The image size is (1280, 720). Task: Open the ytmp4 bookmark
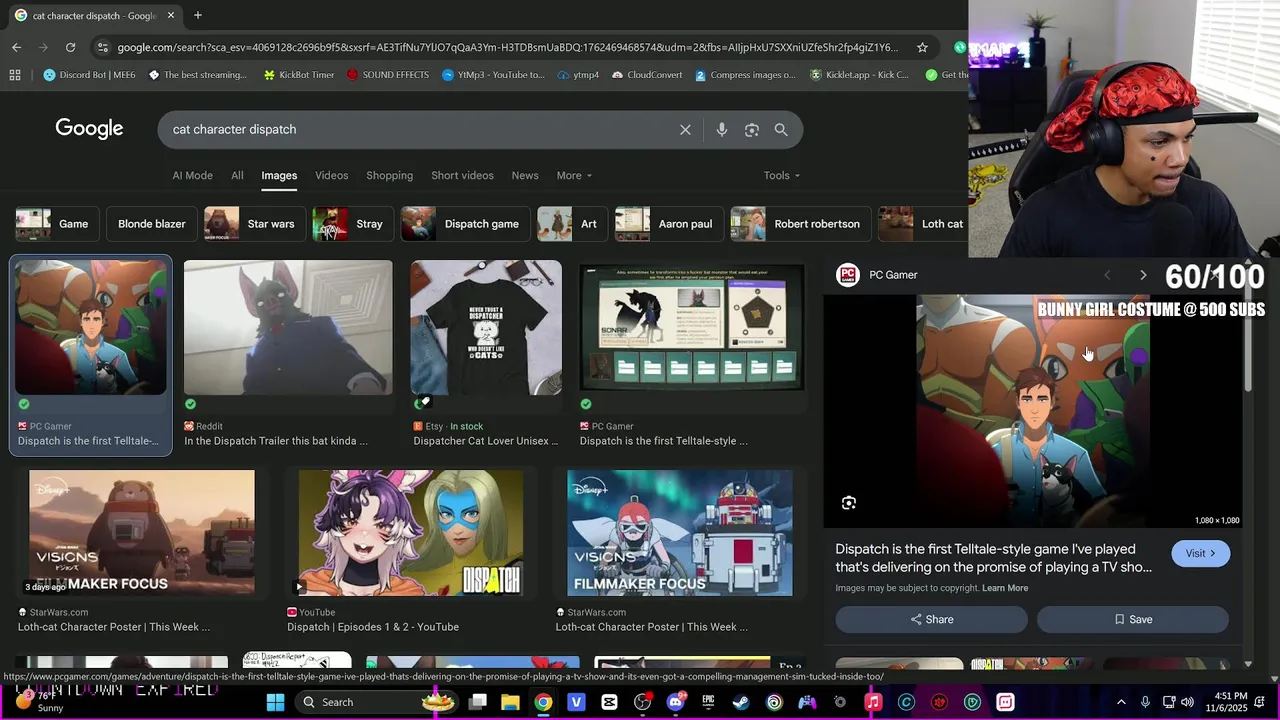coord(578,75)
